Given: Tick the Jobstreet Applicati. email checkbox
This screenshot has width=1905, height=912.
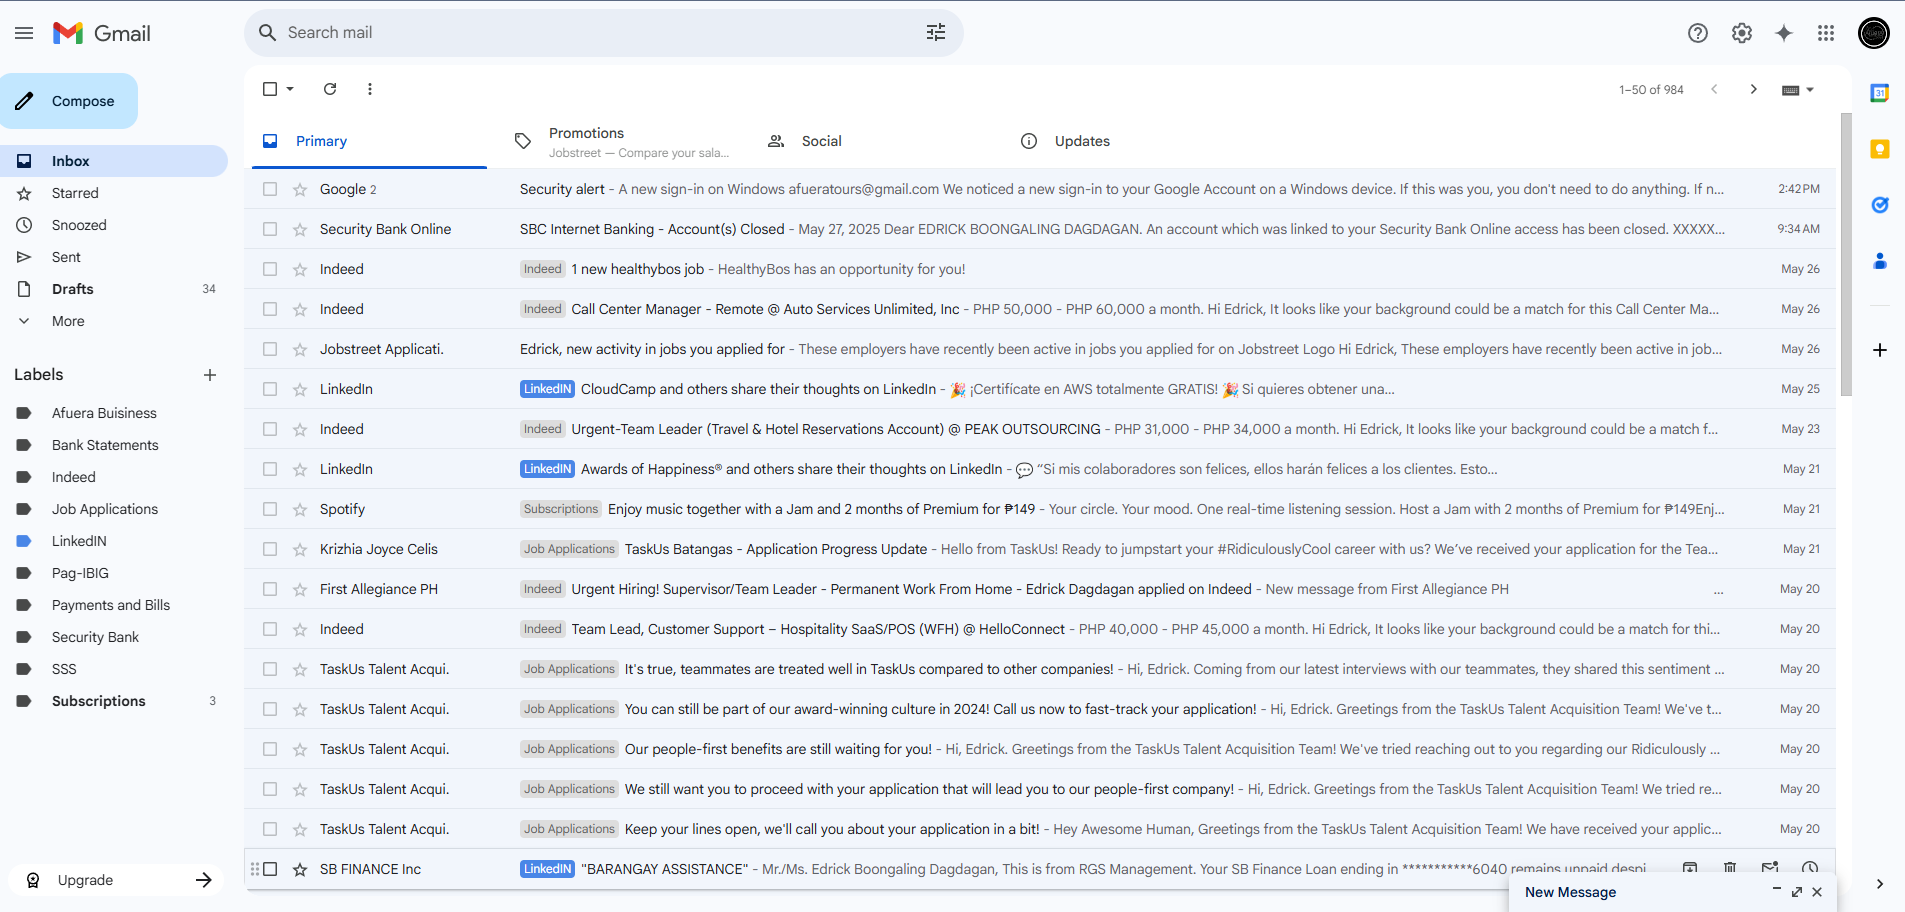Looking at the screenshot, I should [270, 349].
